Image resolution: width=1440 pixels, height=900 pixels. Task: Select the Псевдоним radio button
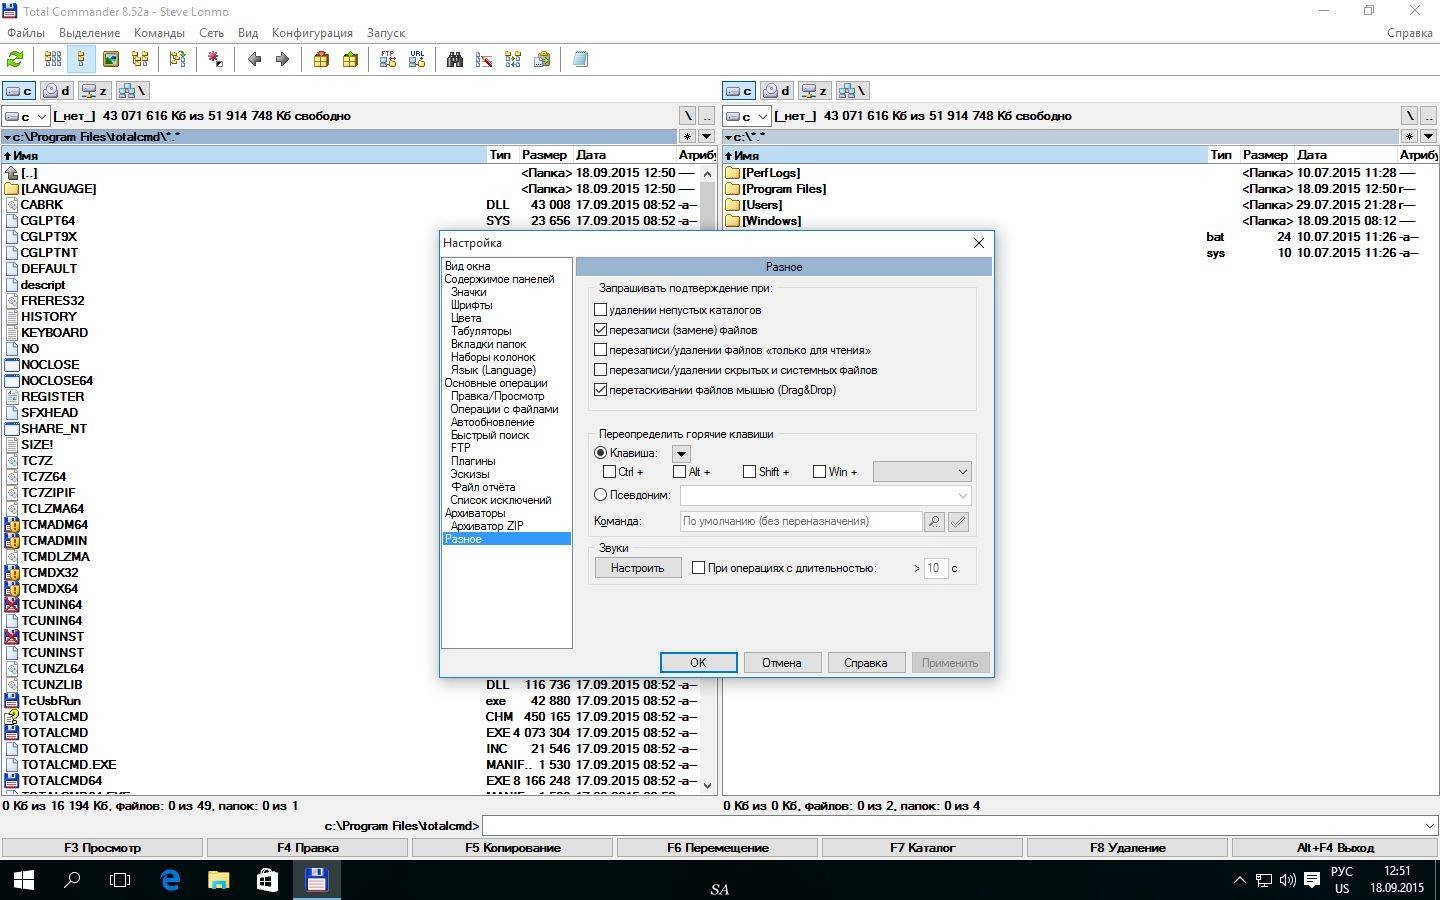click(601, 495)
